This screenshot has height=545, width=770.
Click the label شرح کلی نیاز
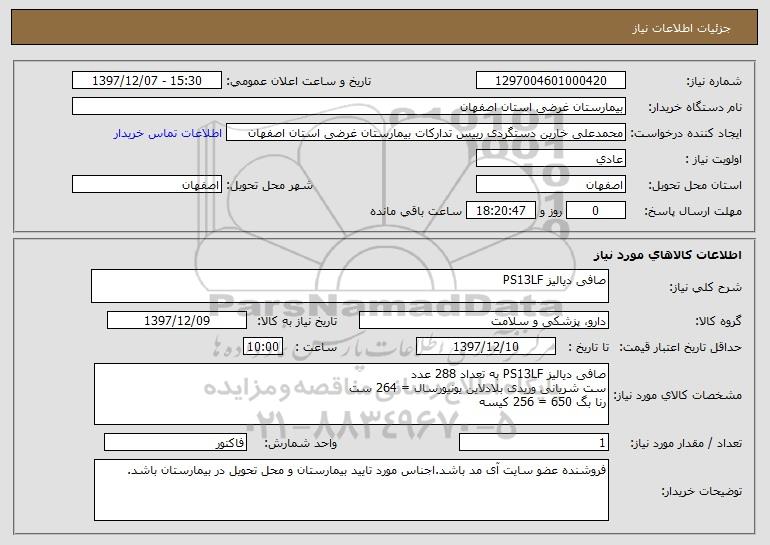[706, 288]
